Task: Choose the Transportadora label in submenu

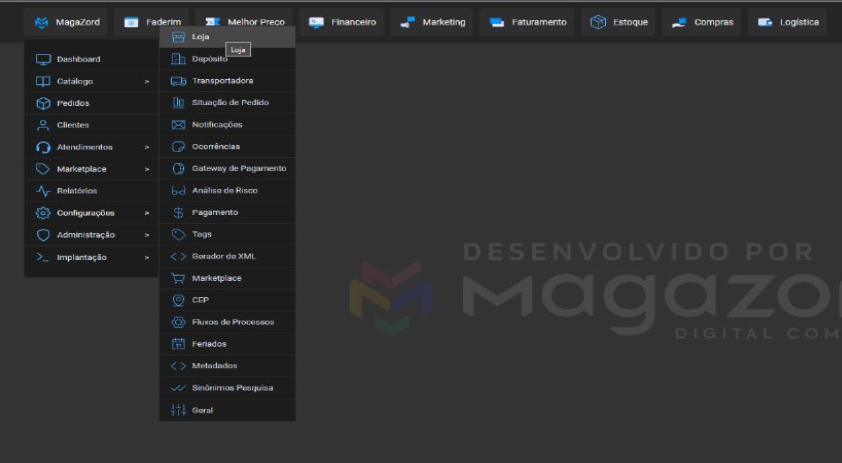Action: (222, 81)
